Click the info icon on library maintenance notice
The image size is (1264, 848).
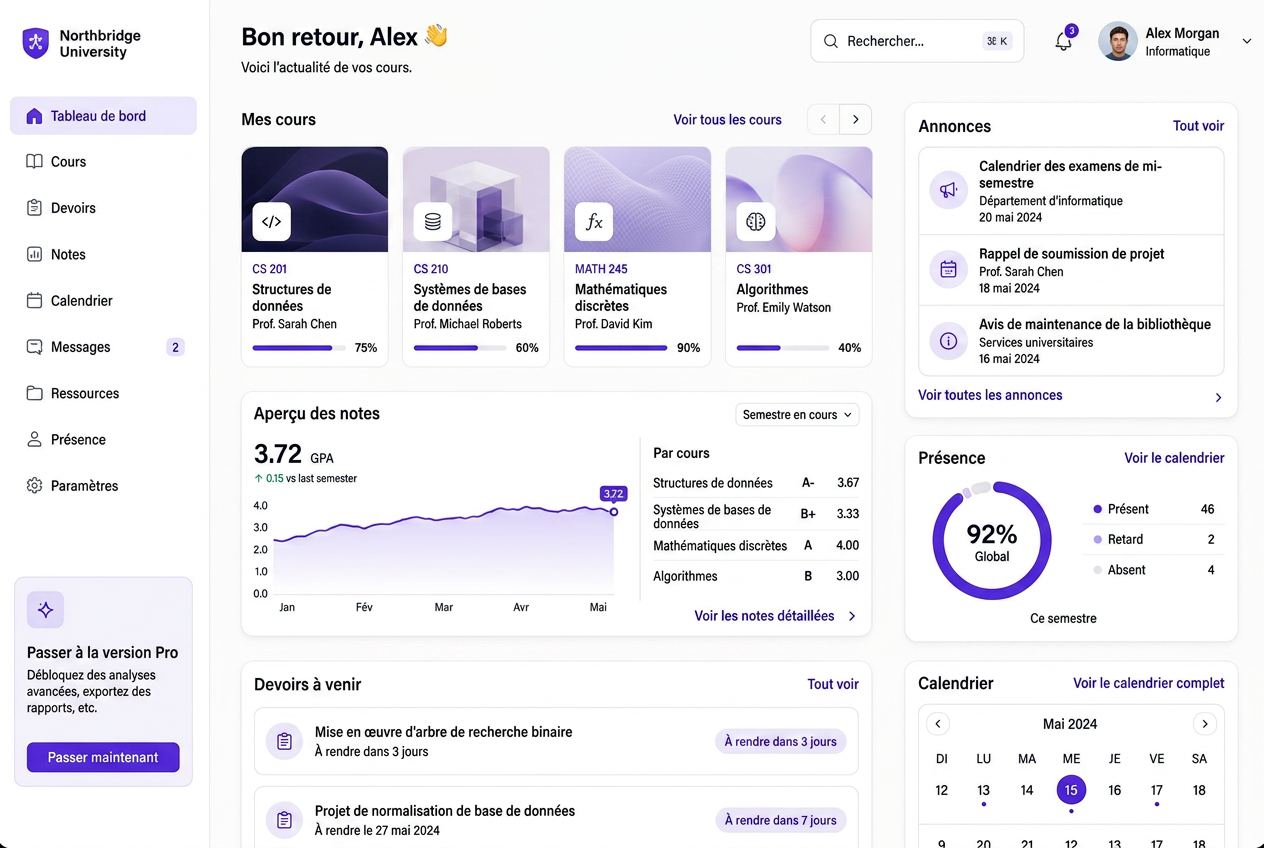pos(948,341)
